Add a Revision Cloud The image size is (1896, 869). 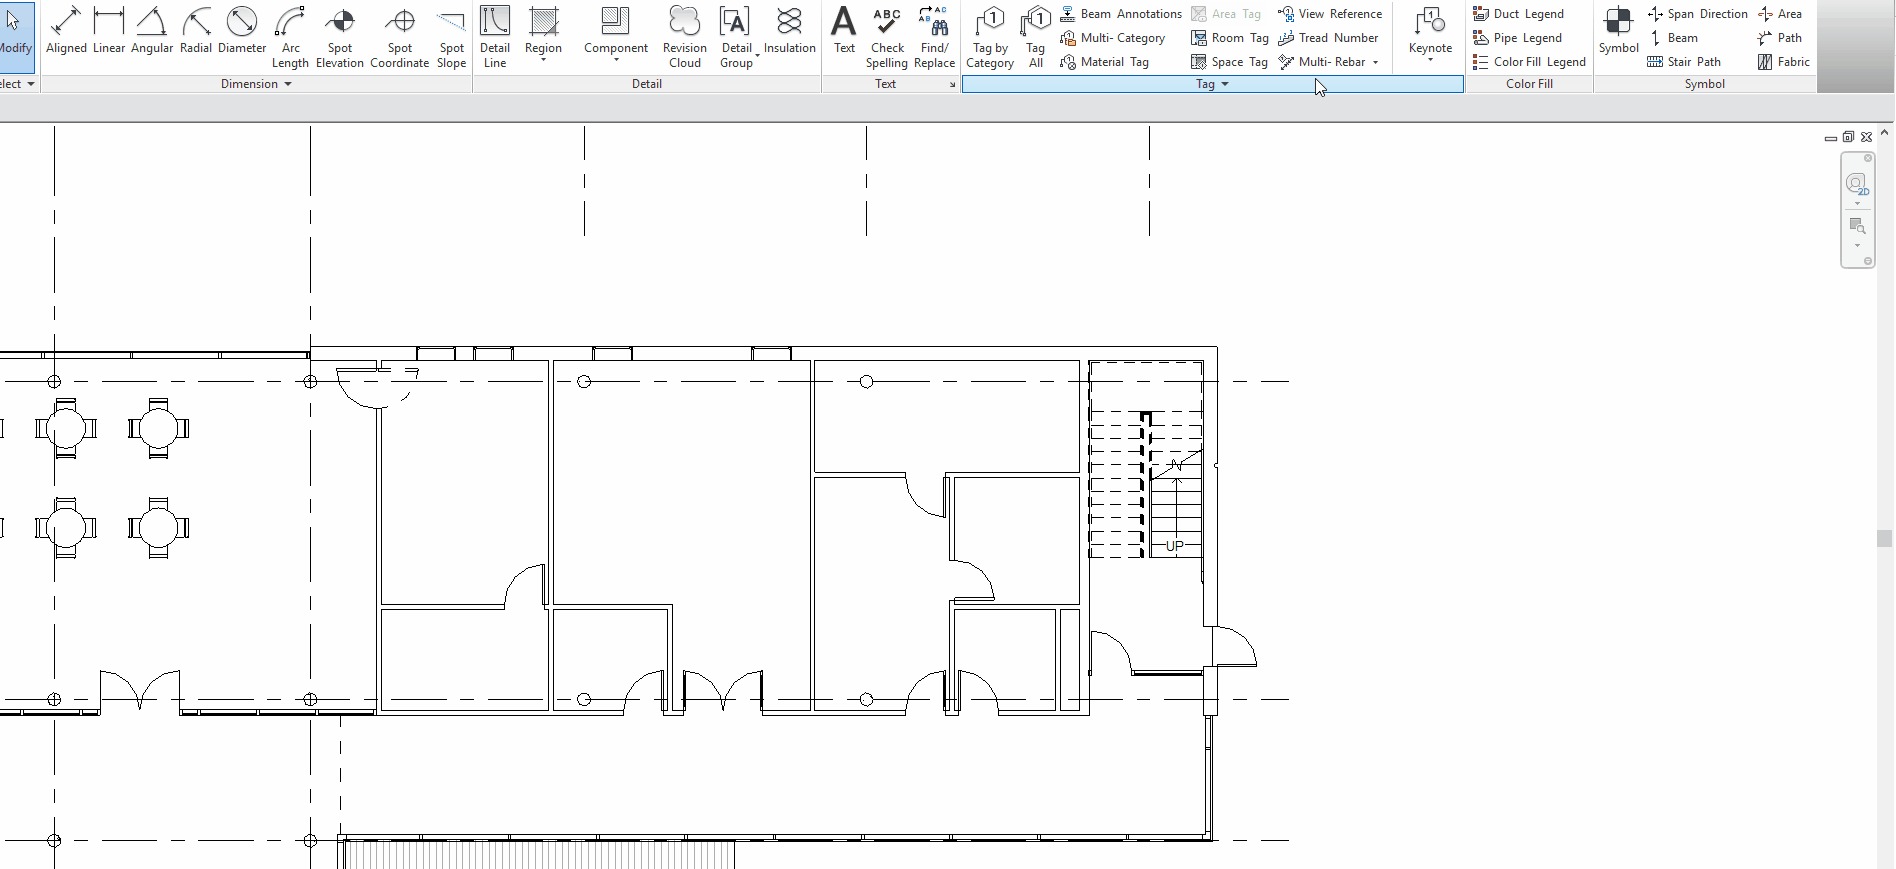685,37
